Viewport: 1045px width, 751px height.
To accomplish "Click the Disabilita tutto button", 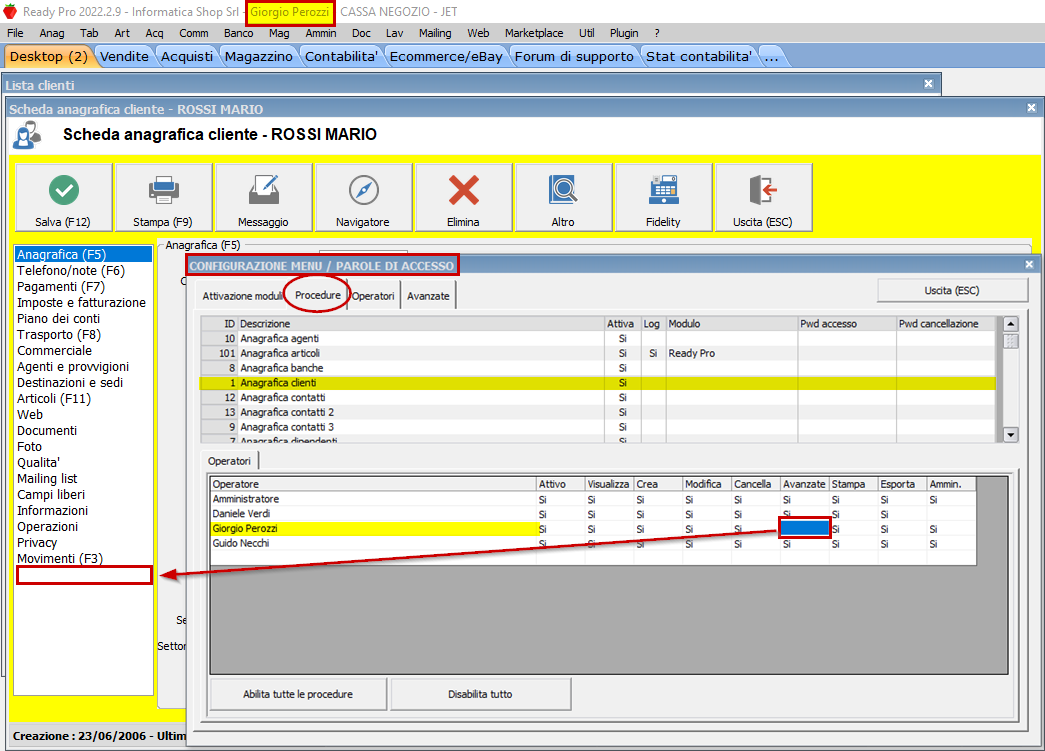I will (481, 694).
